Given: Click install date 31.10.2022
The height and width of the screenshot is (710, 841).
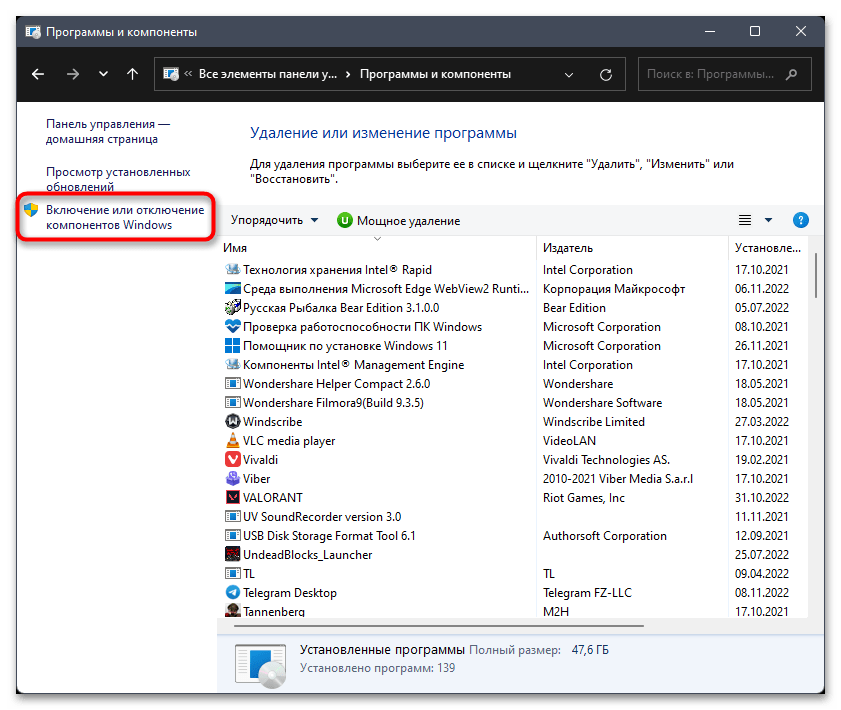Looking at the screenshot, I should tap(762, 498).
